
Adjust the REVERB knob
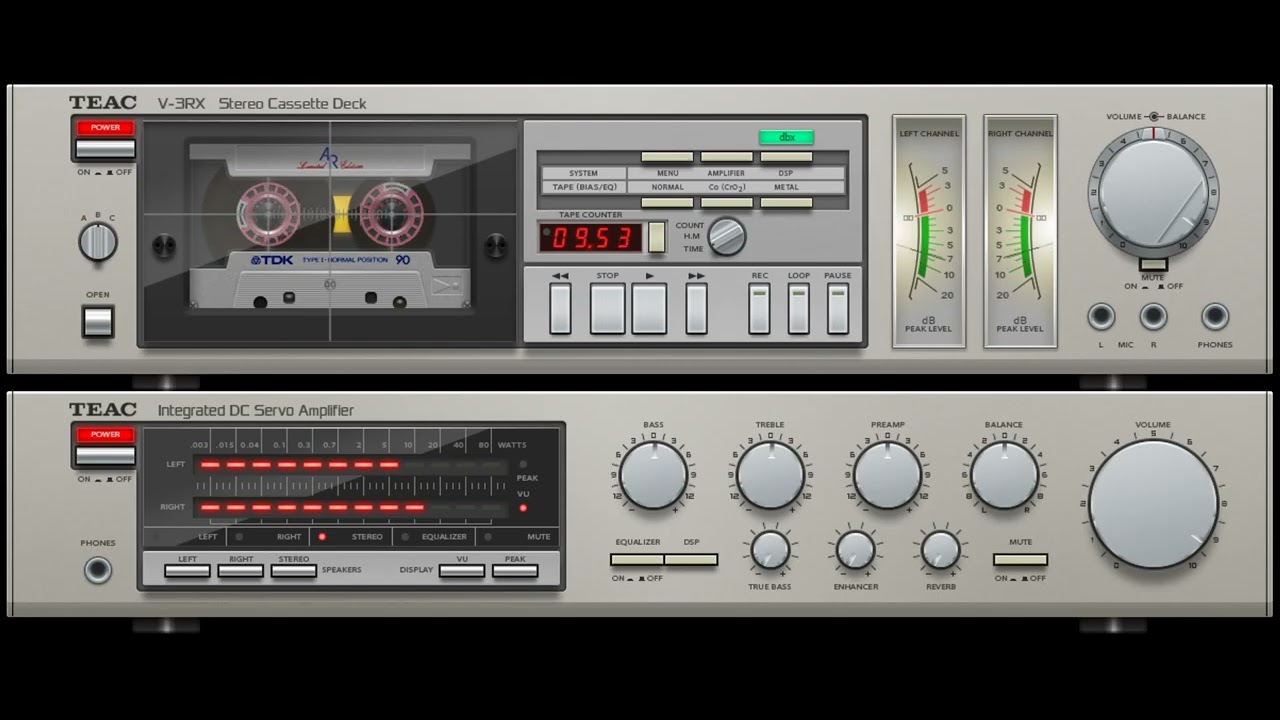(x=940, y=550)
